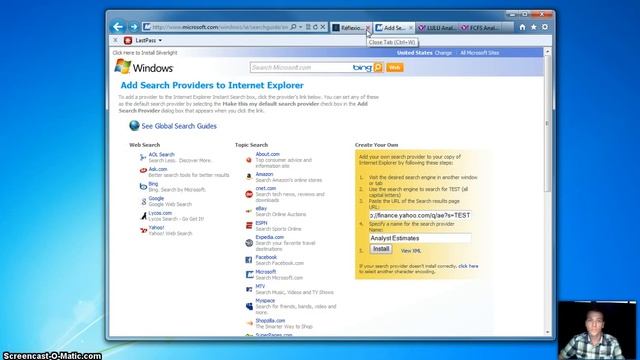
Task: Switch to the FCFS Anal... tab
Action: [x=480, y=28]
